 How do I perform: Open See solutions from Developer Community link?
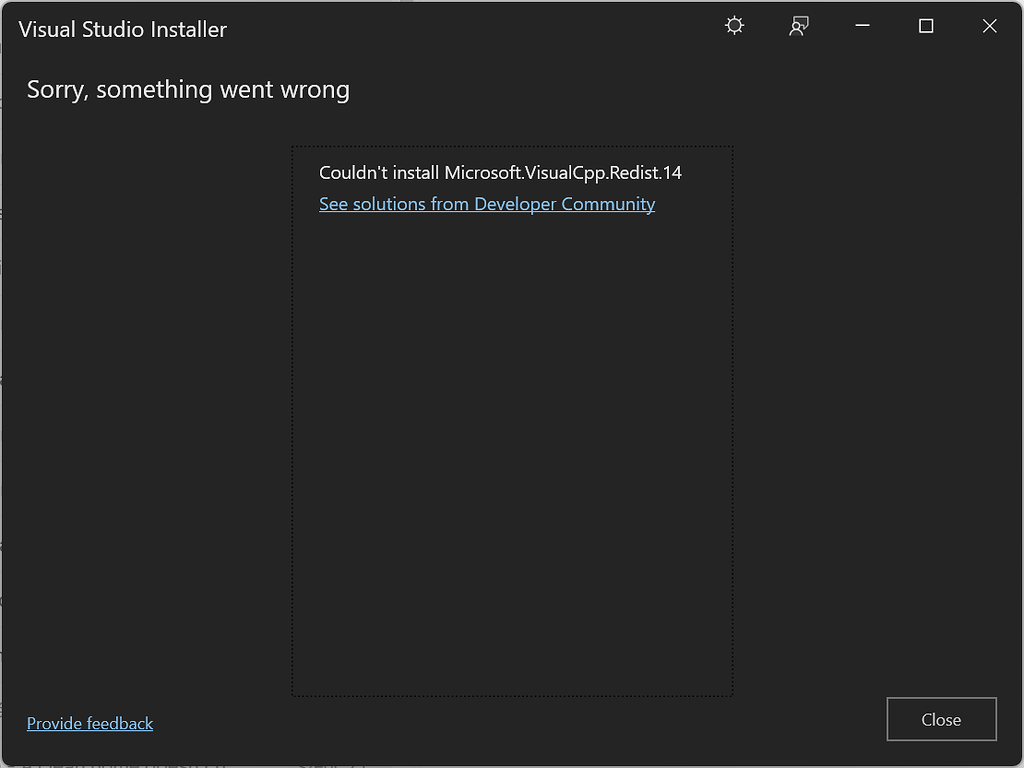pos(487,204)
